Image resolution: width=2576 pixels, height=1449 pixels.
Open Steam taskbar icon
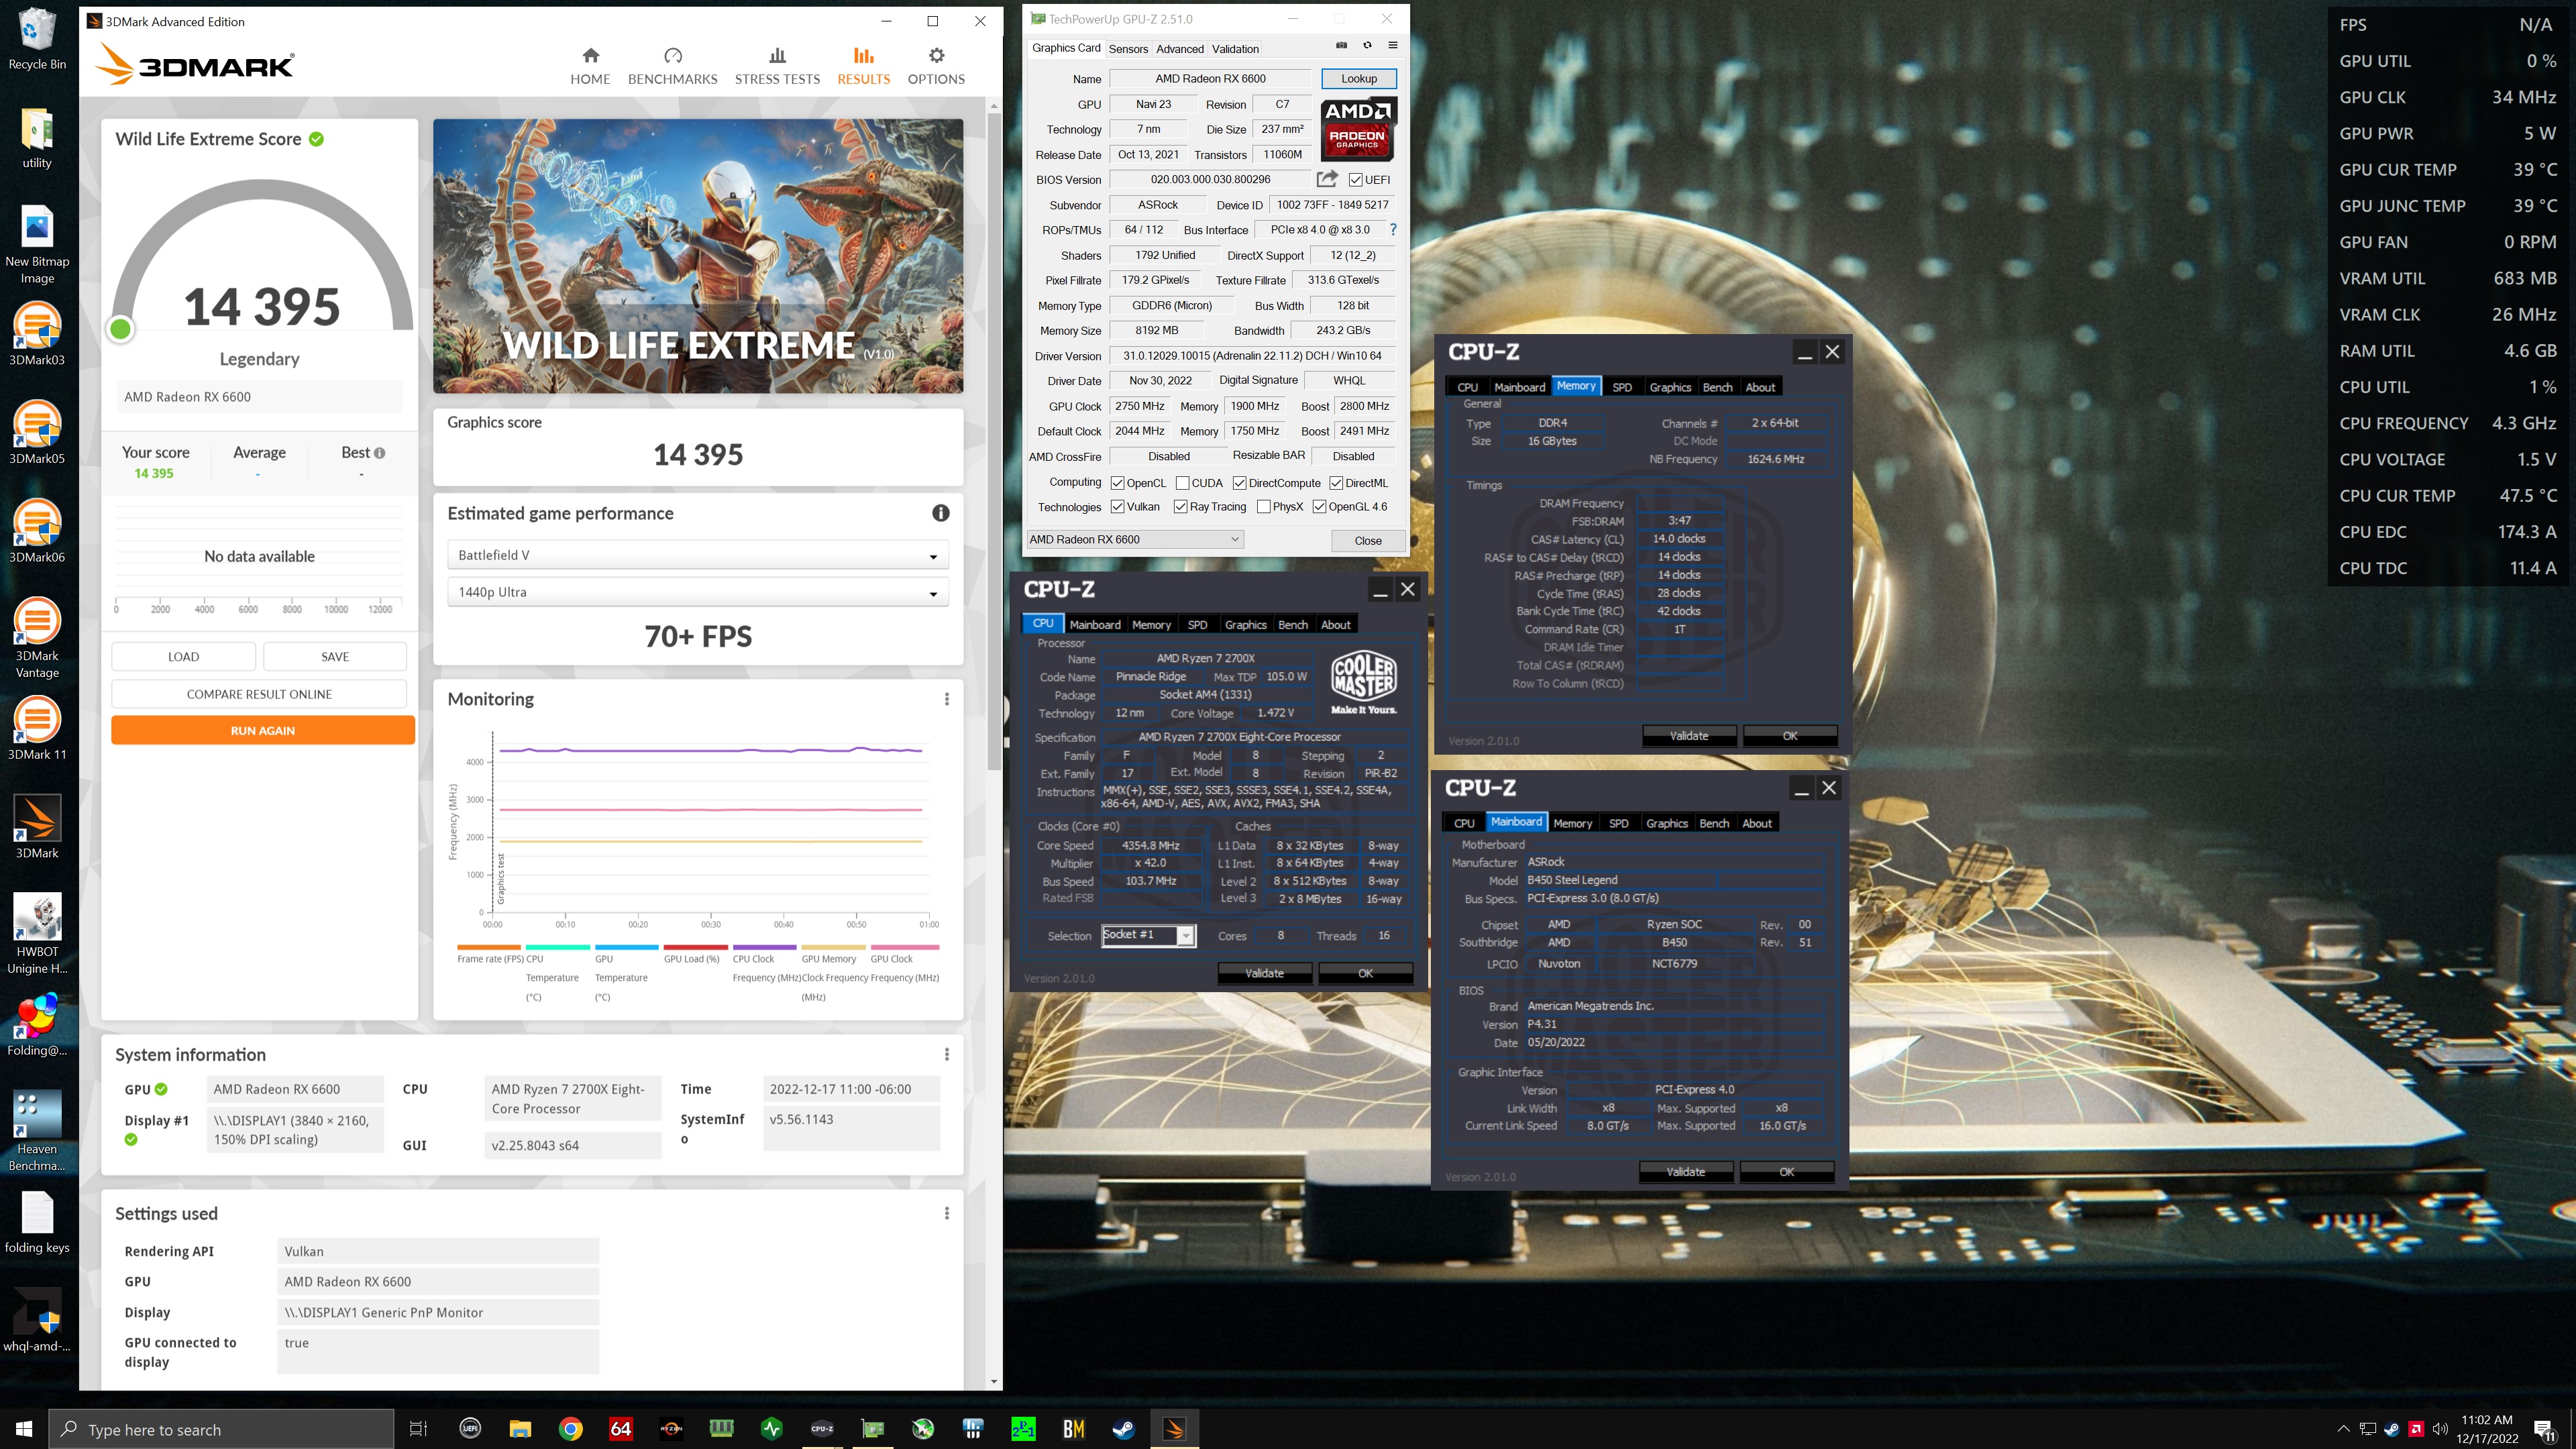coord(1124,1429)
